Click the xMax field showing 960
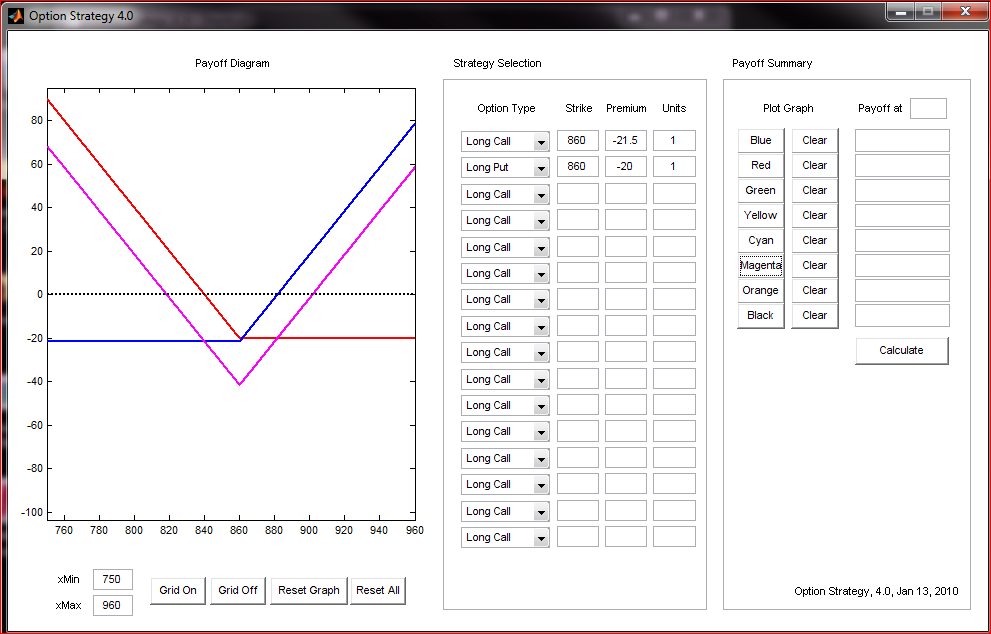The width and height of the screenshot is (991, 634). click(x=112, y=606)
